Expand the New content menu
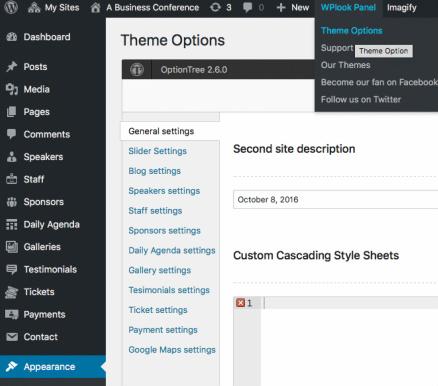 point(293,7)
